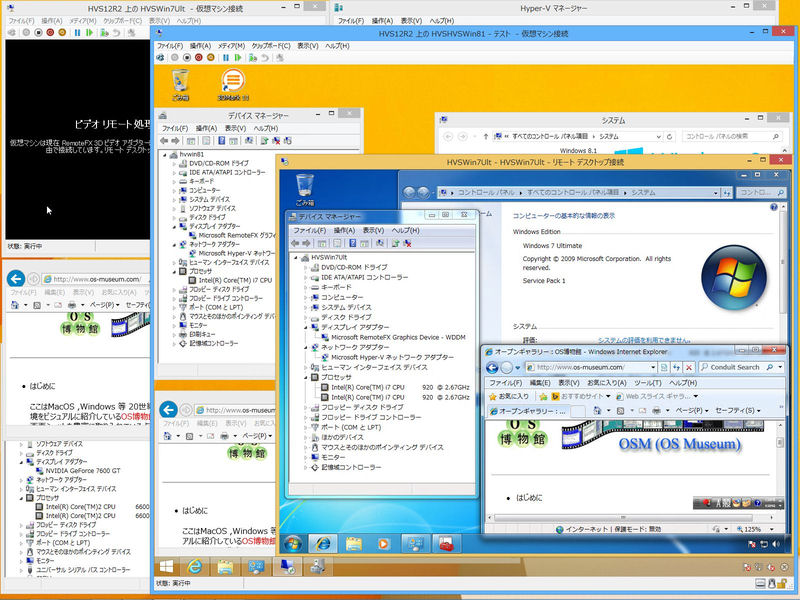The width and height of the screenshot is (800, 600).
Task: Collapse hvwin81 root node in Windows 8.1 Device Manager
Action: pyautogui.click(x=165, y=154)
